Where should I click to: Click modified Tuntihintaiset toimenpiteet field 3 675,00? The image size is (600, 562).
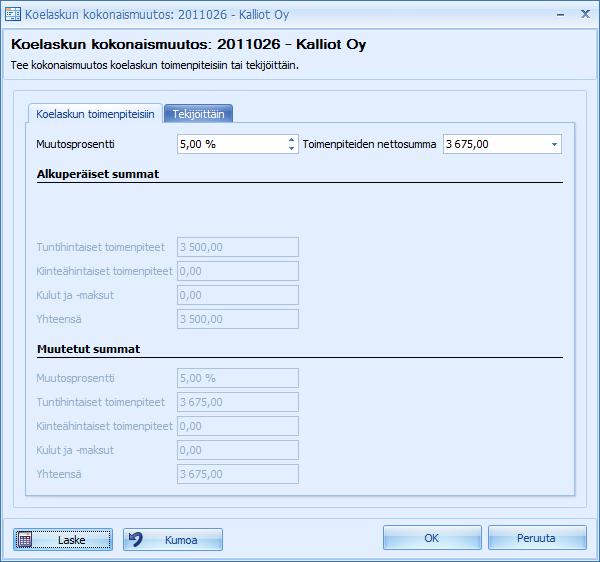pos(238,402)
